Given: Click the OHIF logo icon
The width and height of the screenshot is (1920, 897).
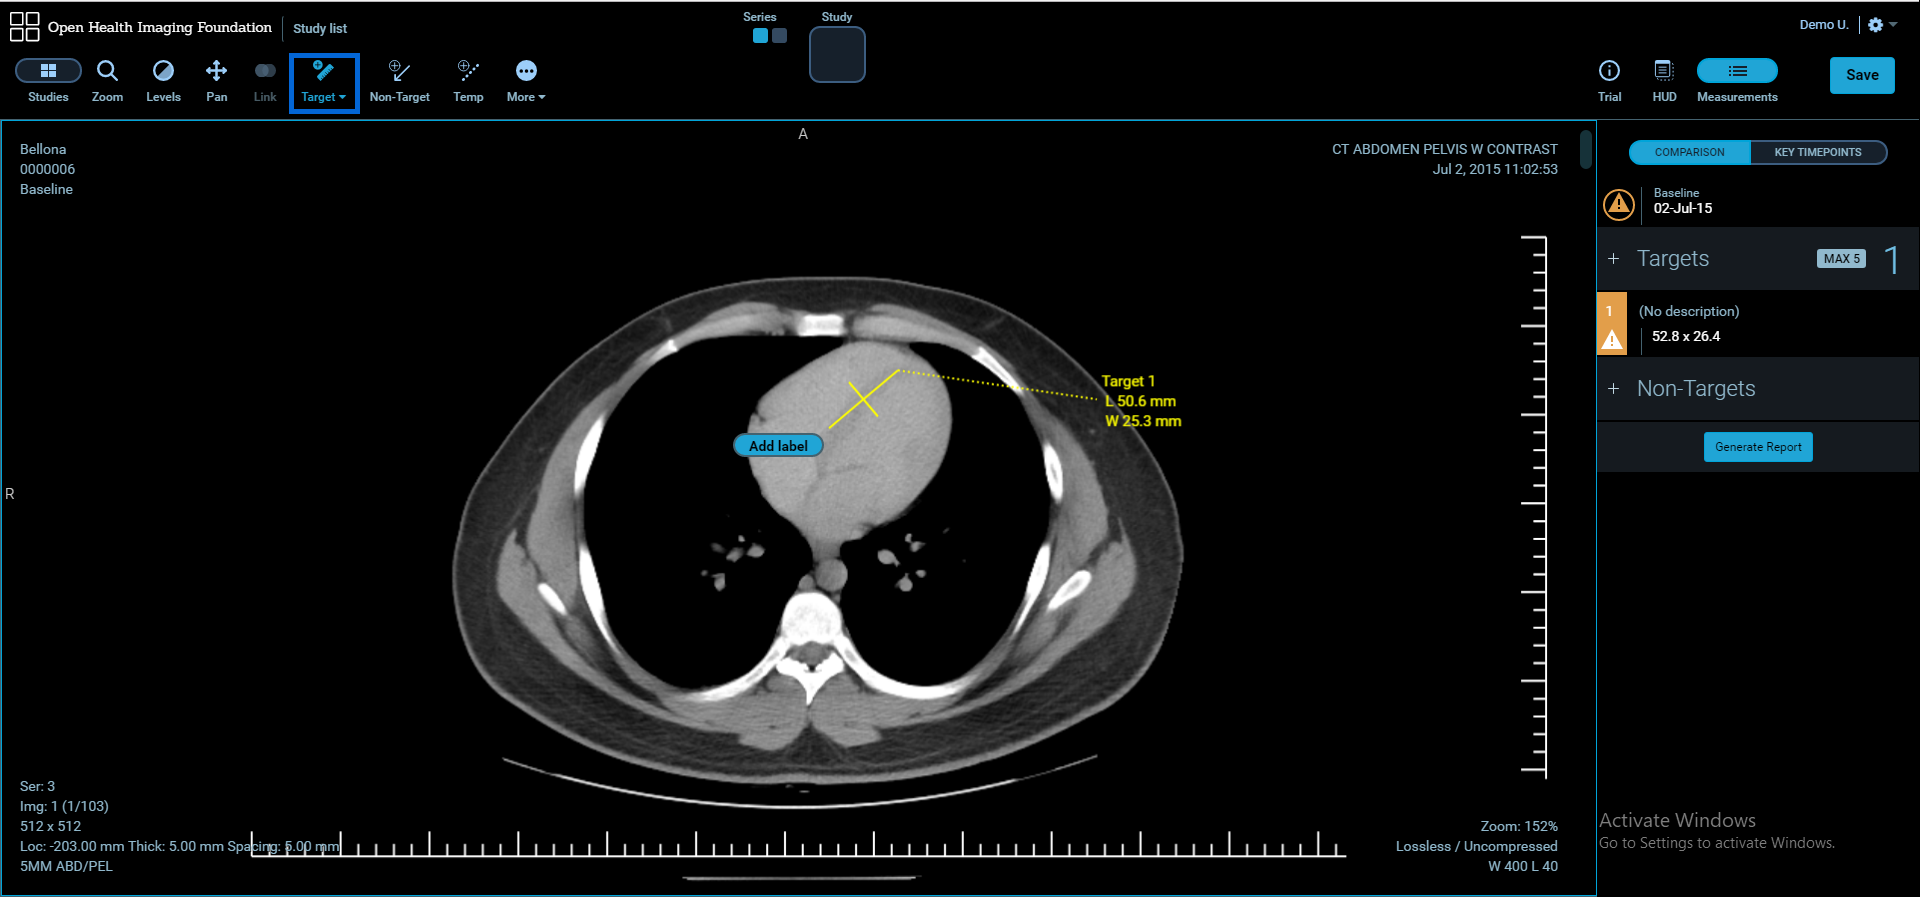Looking at the screenshot, I should tap(24, 27).
